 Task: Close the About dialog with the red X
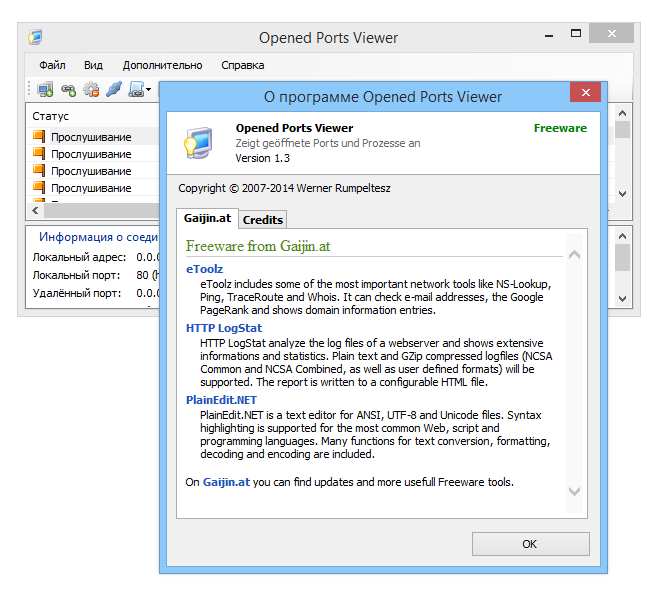coord(585,92)
